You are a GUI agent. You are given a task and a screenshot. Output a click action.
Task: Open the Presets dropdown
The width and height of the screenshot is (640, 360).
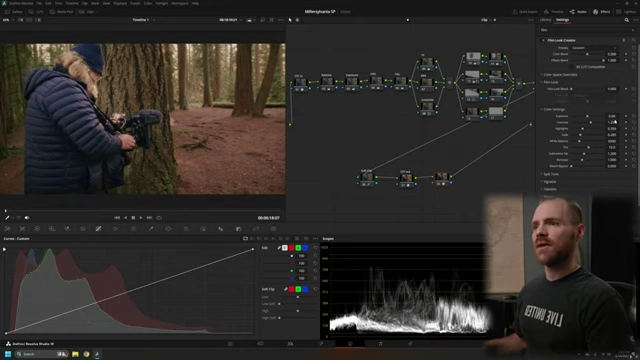594,48
